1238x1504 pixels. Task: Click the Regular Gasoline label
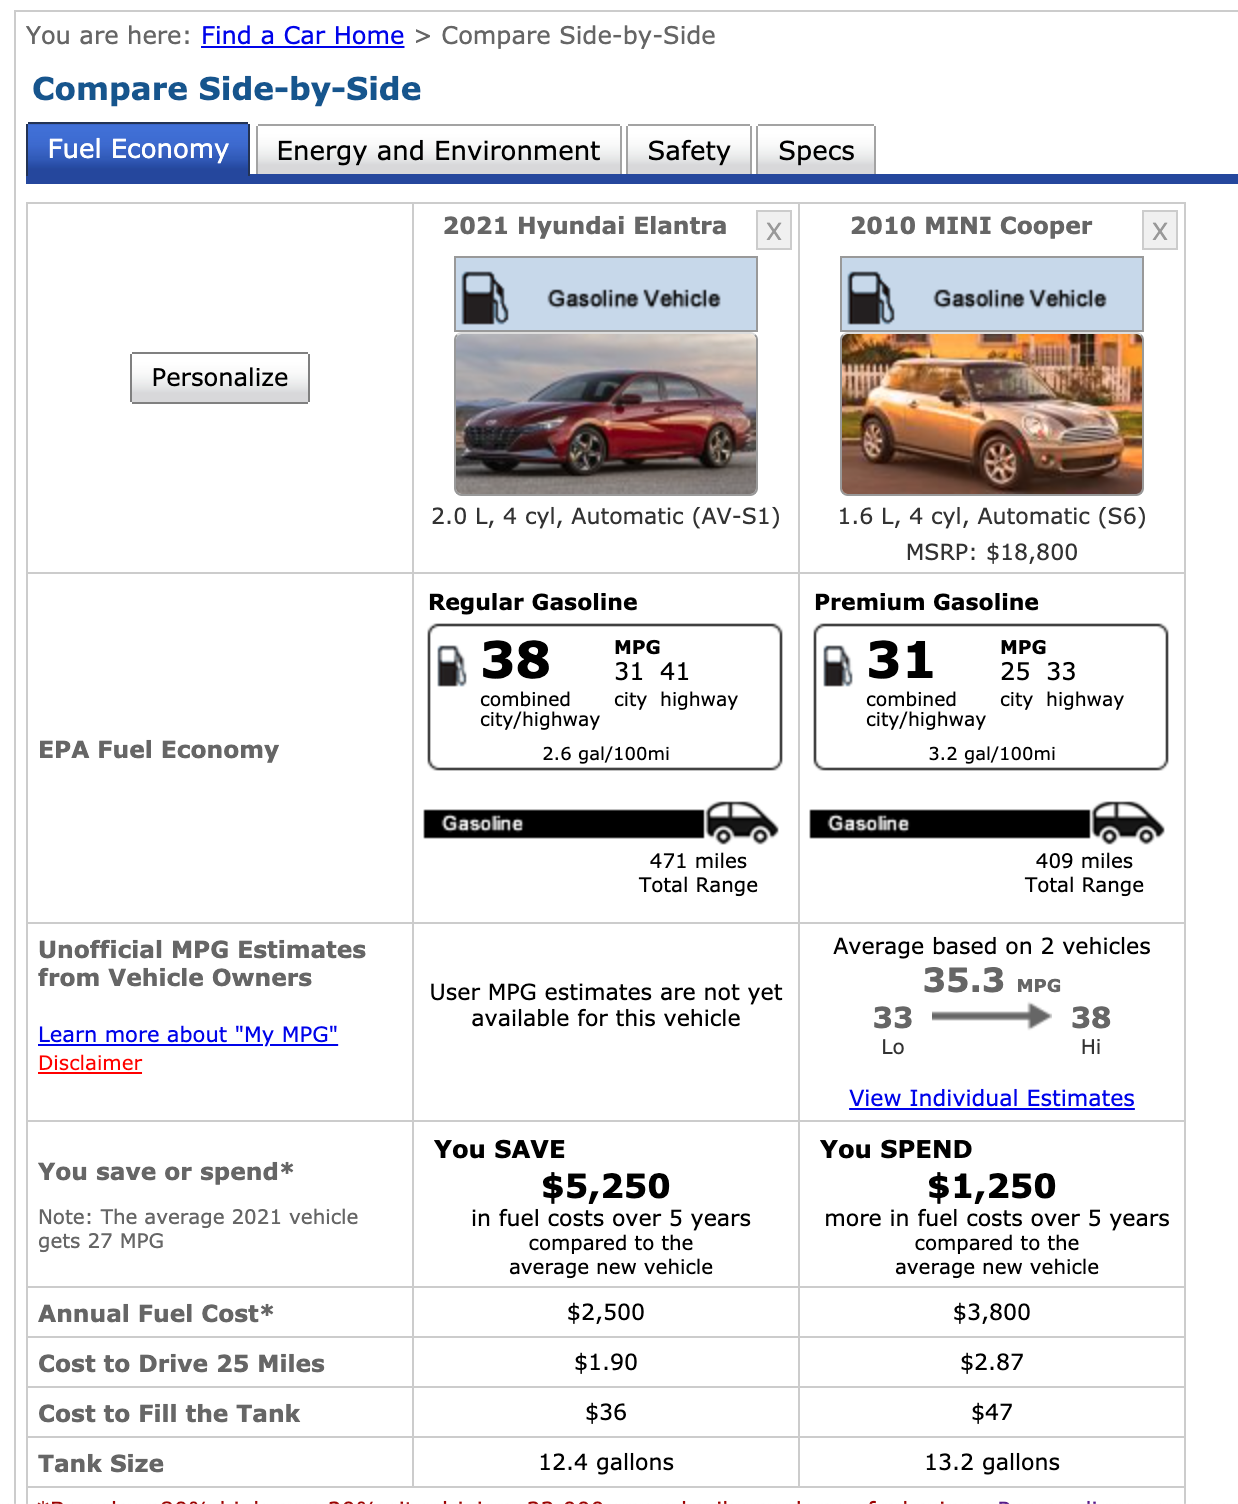pos(533,602)
